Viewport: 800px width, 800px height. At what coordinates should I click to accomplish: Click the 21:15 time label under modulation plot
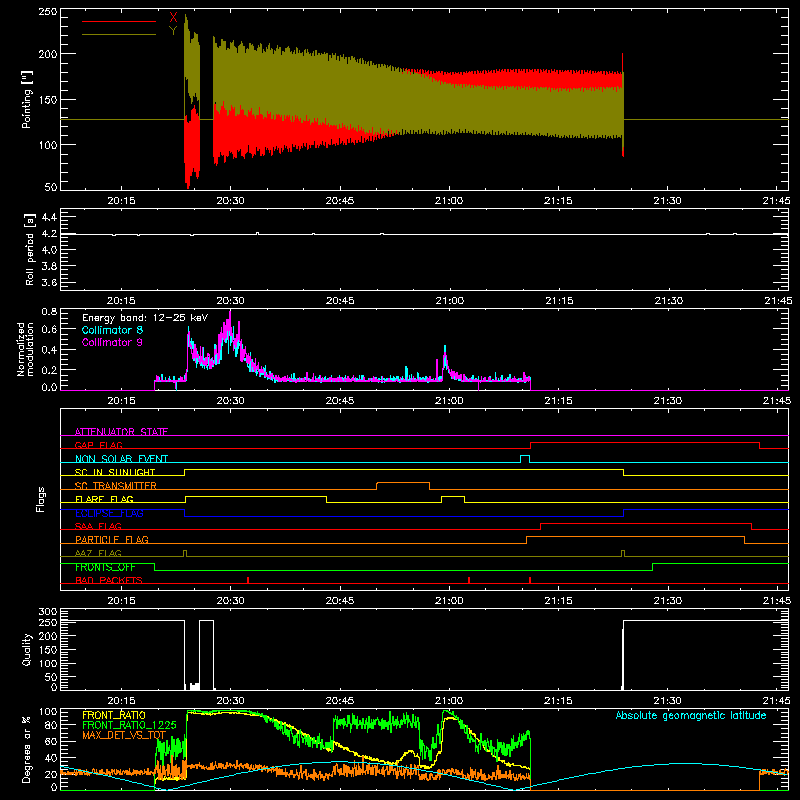[558, 401]
